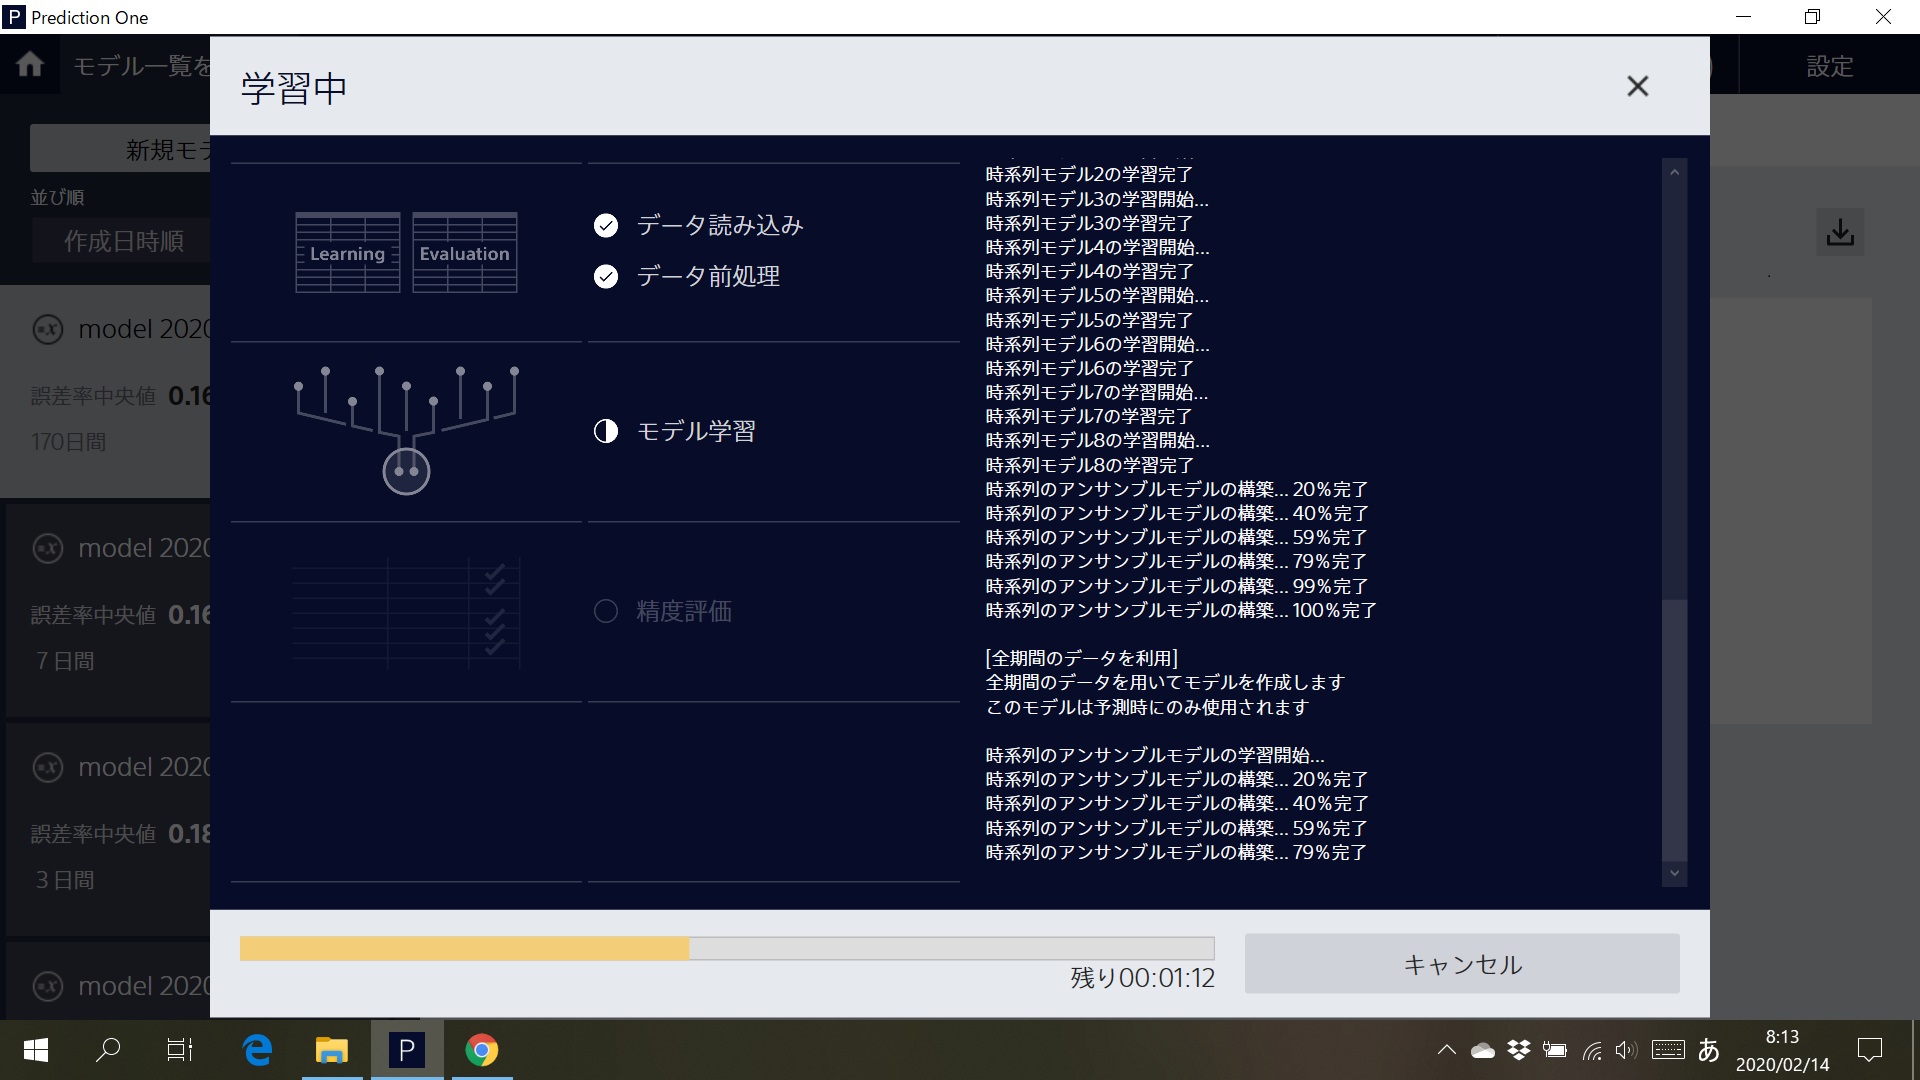1920x1080 pixels.
Task: Launch Microsoft Edge from taskbar
Action: click(258, 1050)
